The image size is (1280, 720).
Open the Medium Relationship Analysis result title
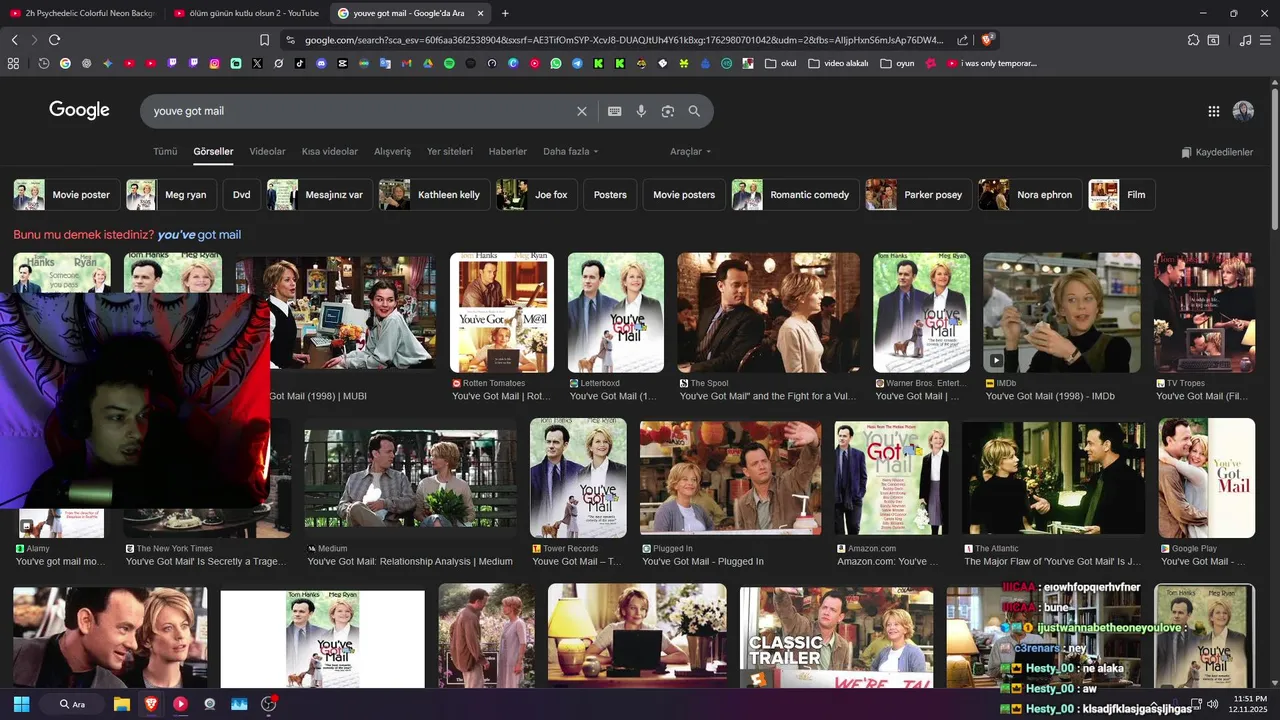(x=410, y=562)
